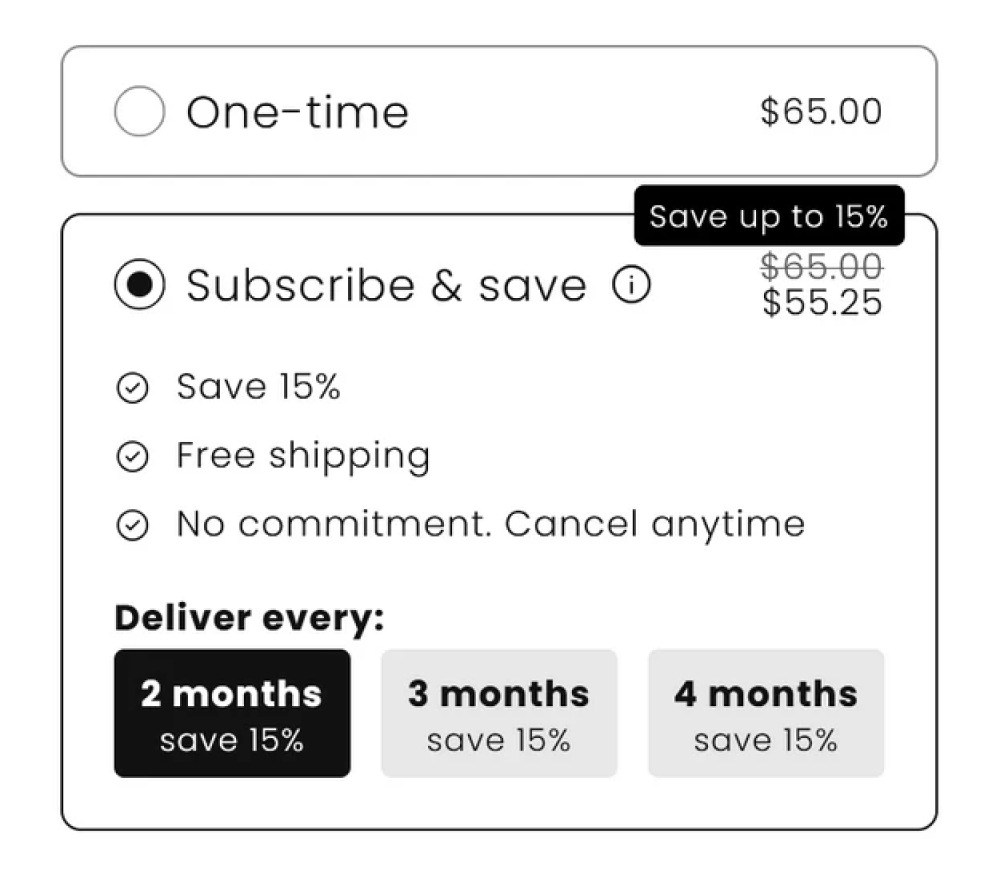Click the crossed-out $65.00 price
The width and height of the screenshot is (996, 876).
(x=821, y=268)
